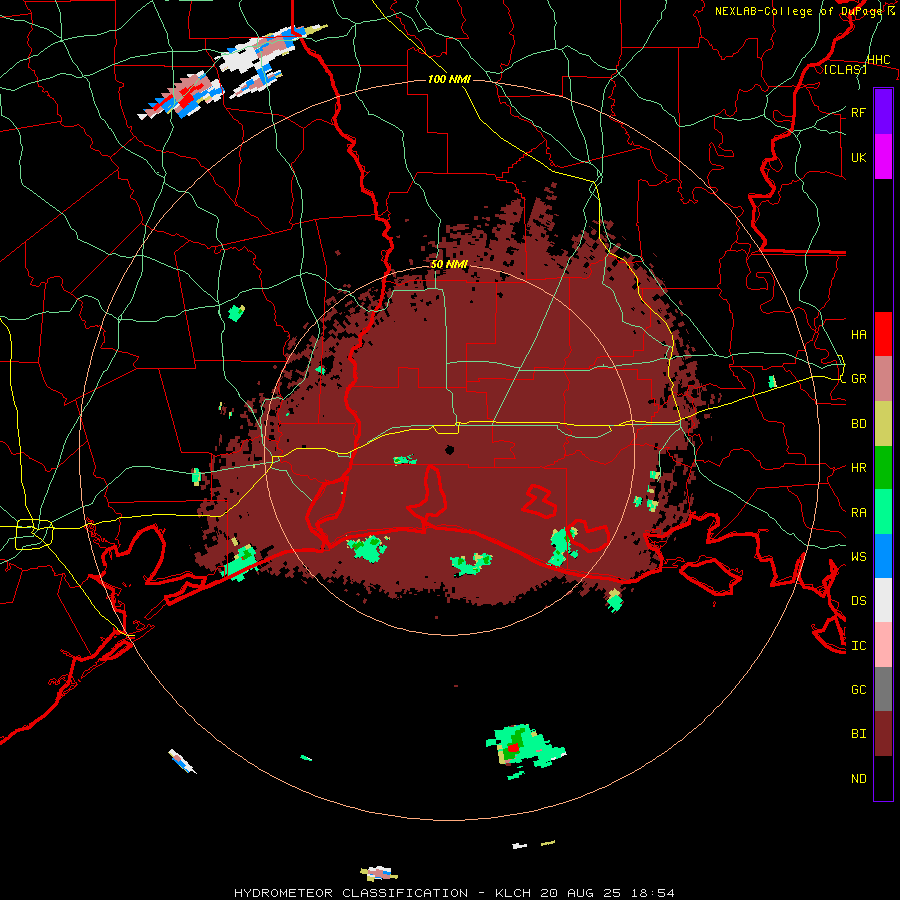This screenshot has height=900, width=900.
Task: Click the dark green HR legend swatch
Action: pyautogui.click(x=883, y=468)
